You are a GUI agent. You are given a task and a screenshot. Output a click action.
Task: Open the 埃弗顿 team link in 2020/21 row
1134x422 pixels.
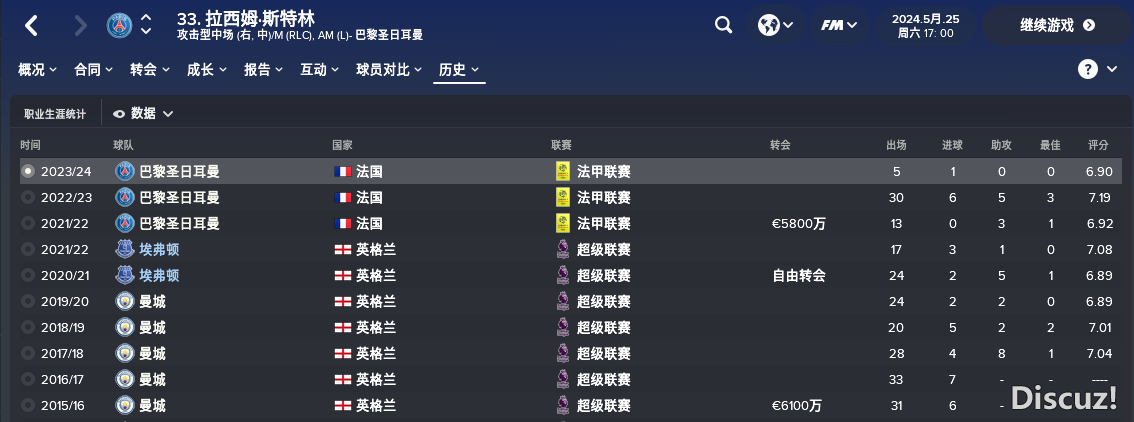tap(159, 275)
